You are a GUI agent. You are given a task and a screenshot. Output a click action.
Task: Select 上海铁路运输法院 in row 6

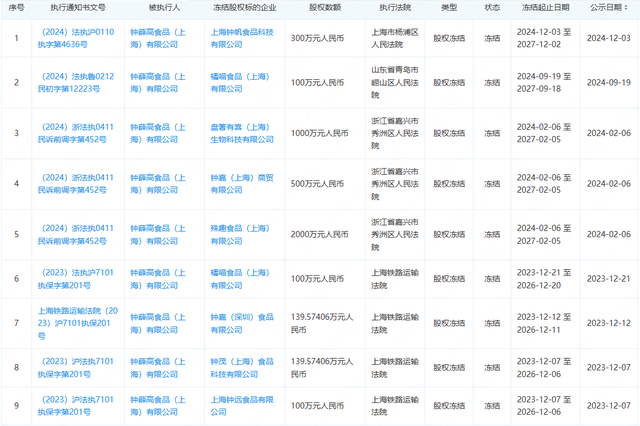[x=395, y=279]
